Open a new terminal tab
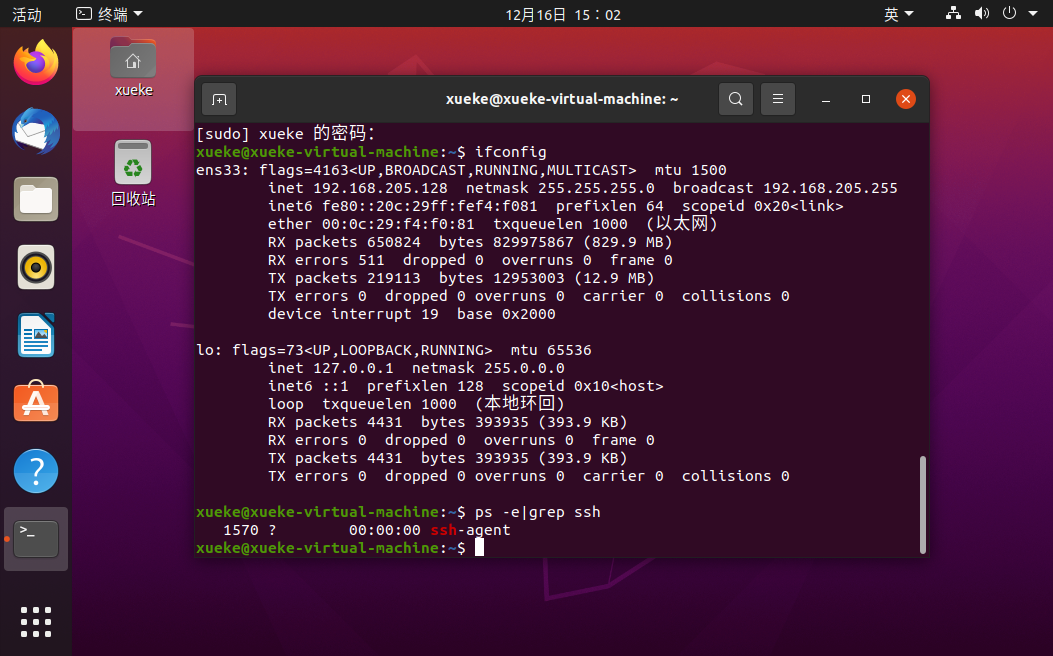 coord(218,98)
